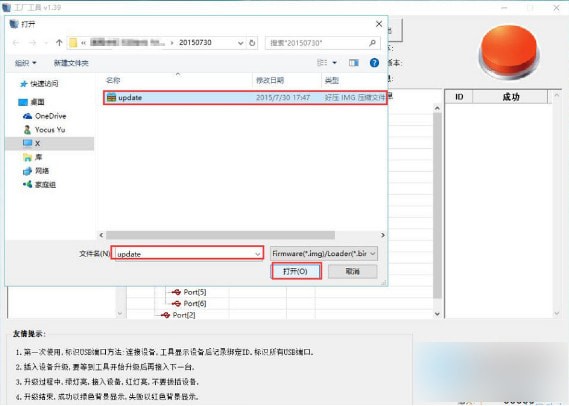Expand the file name combo box arrow
569x406 pixels.
(x=258, y=254)
